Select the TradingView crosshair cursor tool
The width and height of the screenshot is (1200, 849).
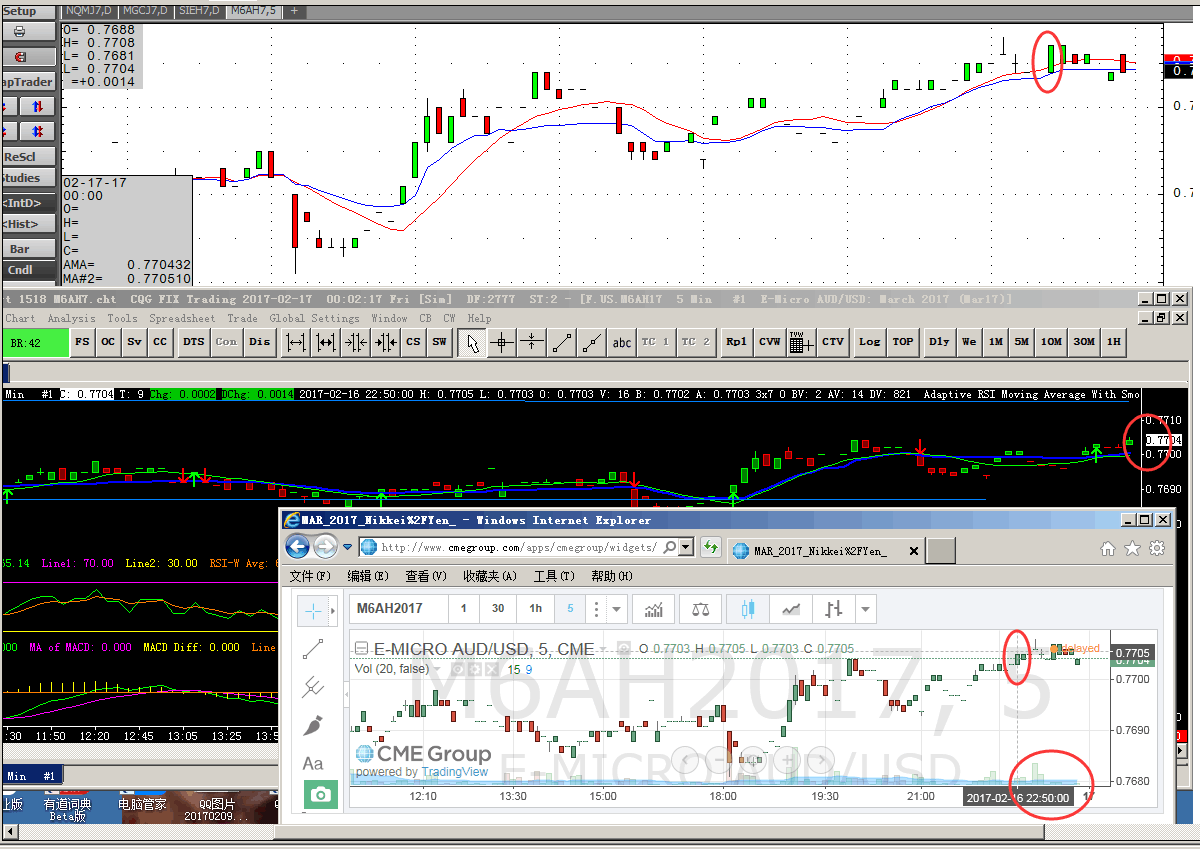(313, 609)
